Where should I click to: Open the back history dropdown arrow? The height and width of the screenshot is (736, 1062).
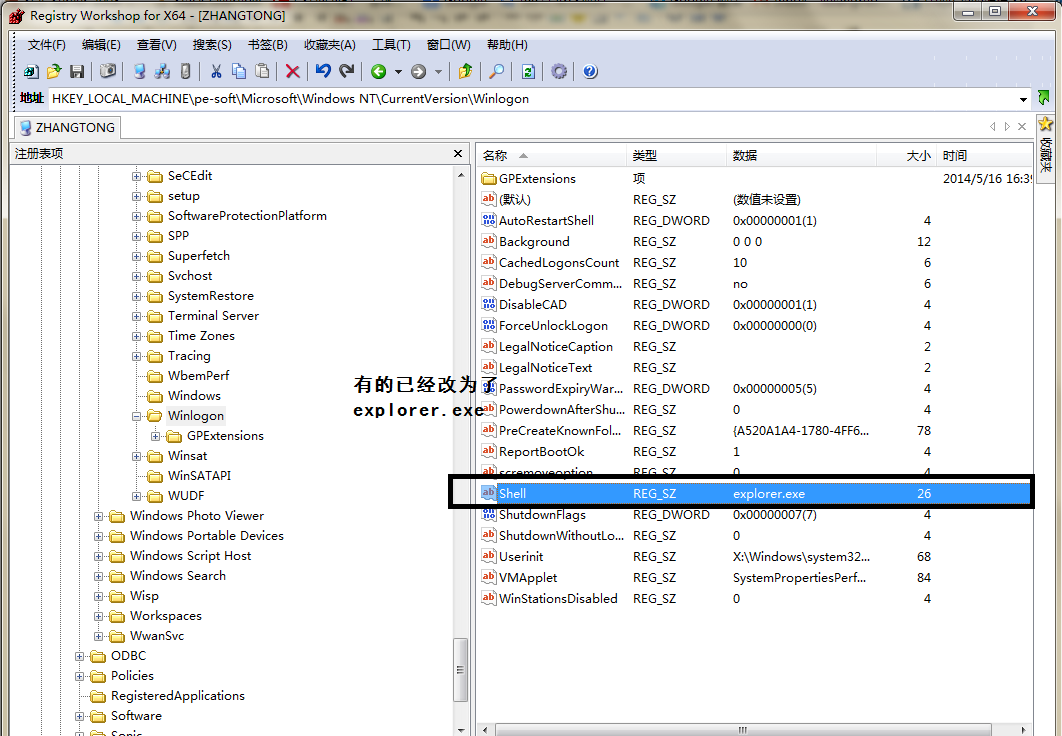coord(398,71)
